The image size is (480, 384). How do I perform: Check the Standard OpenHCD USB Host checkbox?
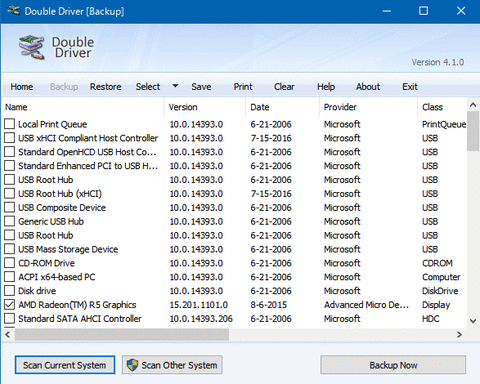(x=9, y=152)
